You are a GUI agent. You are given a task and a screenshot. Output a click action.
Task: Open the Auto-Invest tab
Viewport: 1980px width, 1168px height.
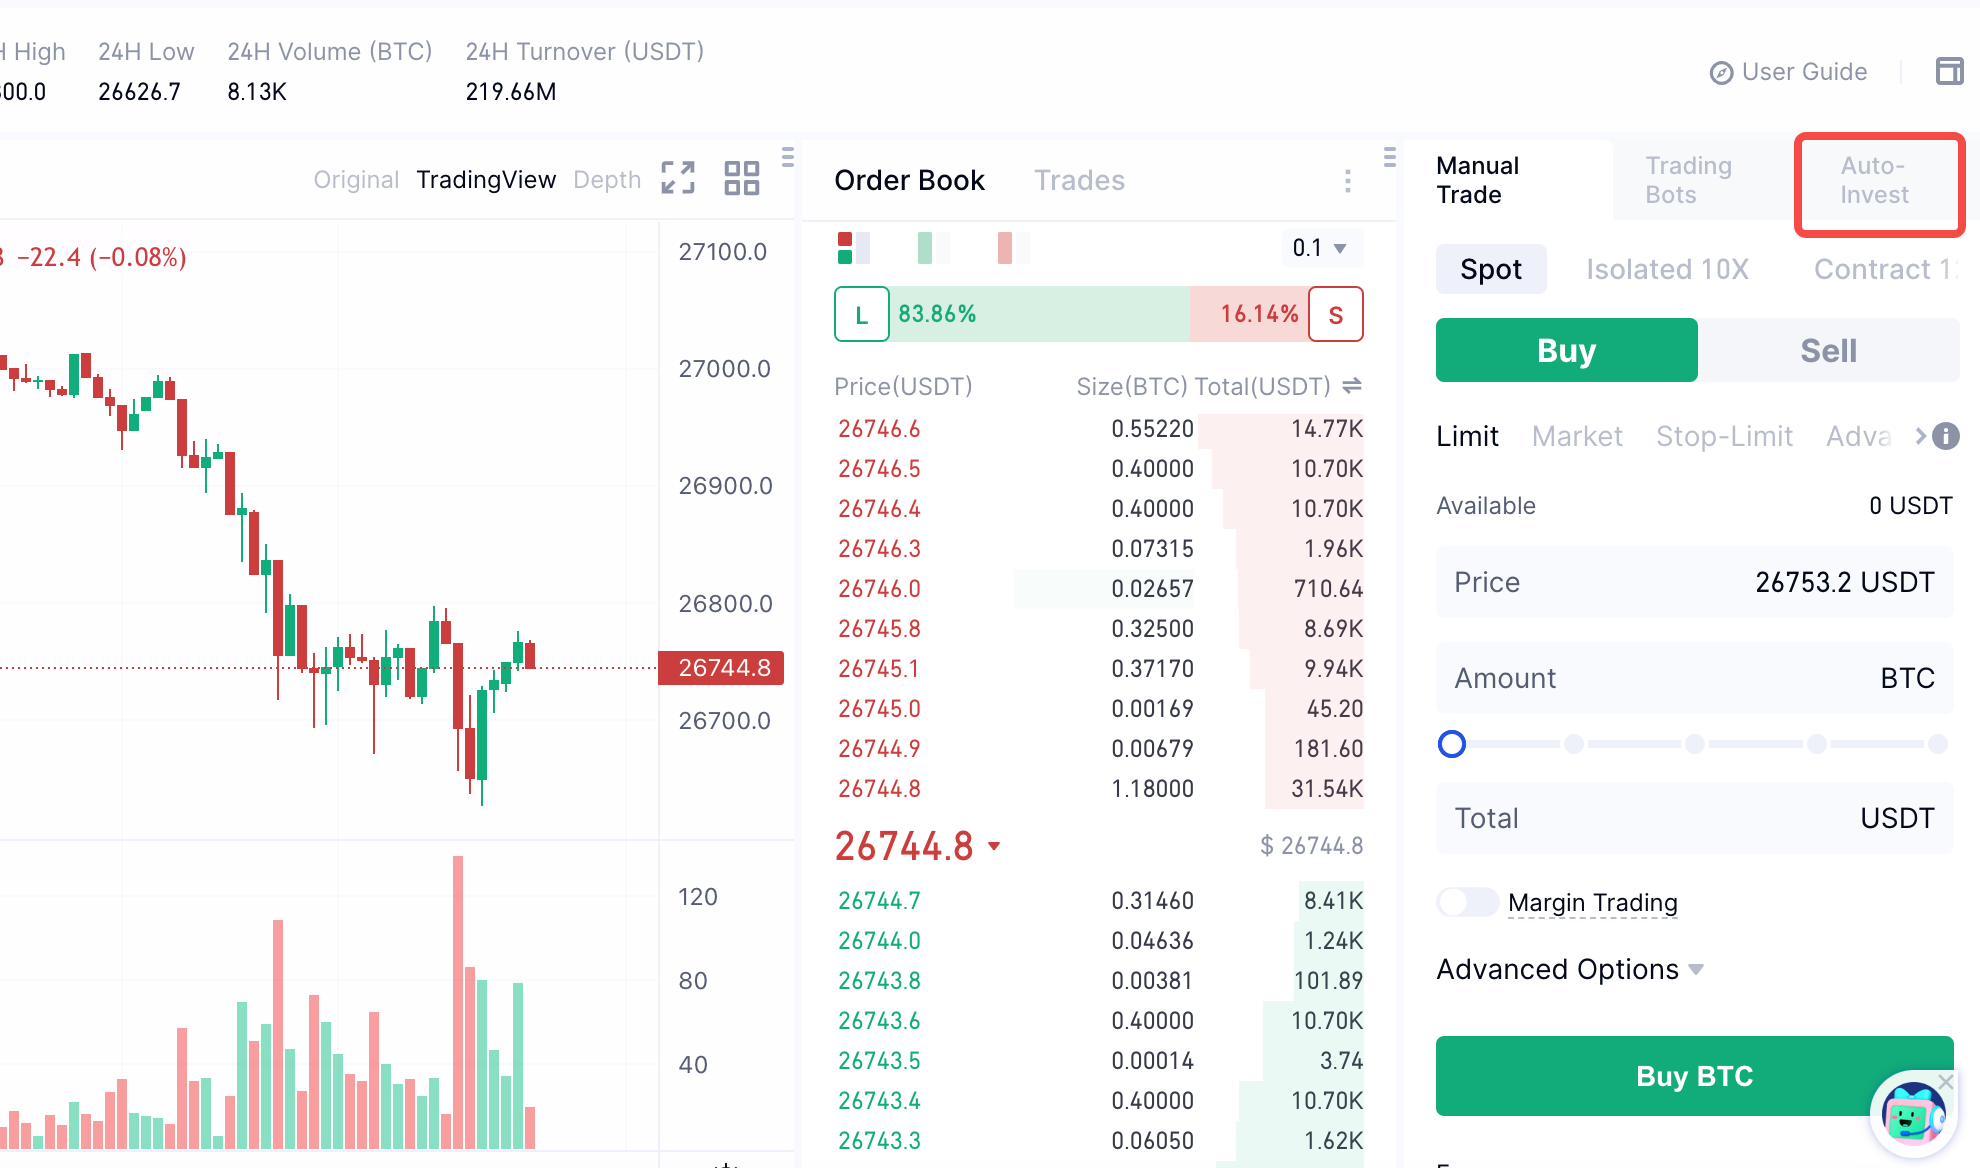click(x=1874, y=180)
